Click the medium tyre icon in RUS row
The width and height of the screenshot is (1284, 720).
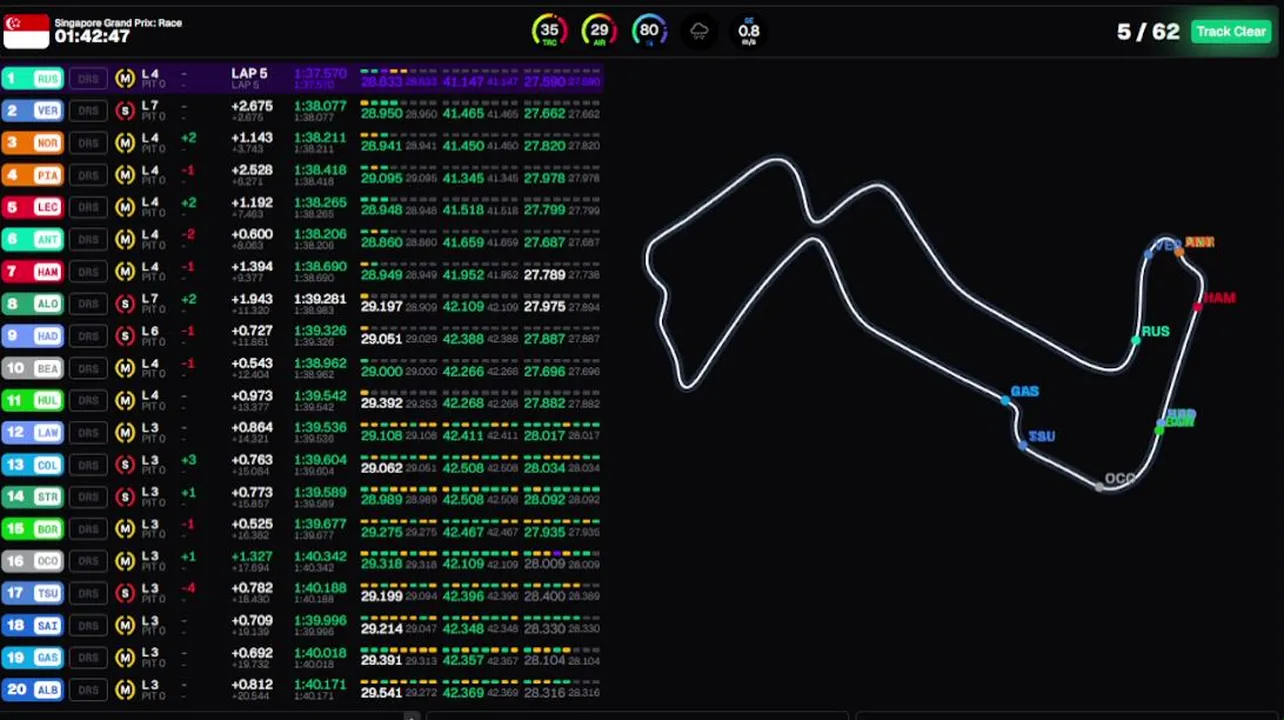[125, 79]
